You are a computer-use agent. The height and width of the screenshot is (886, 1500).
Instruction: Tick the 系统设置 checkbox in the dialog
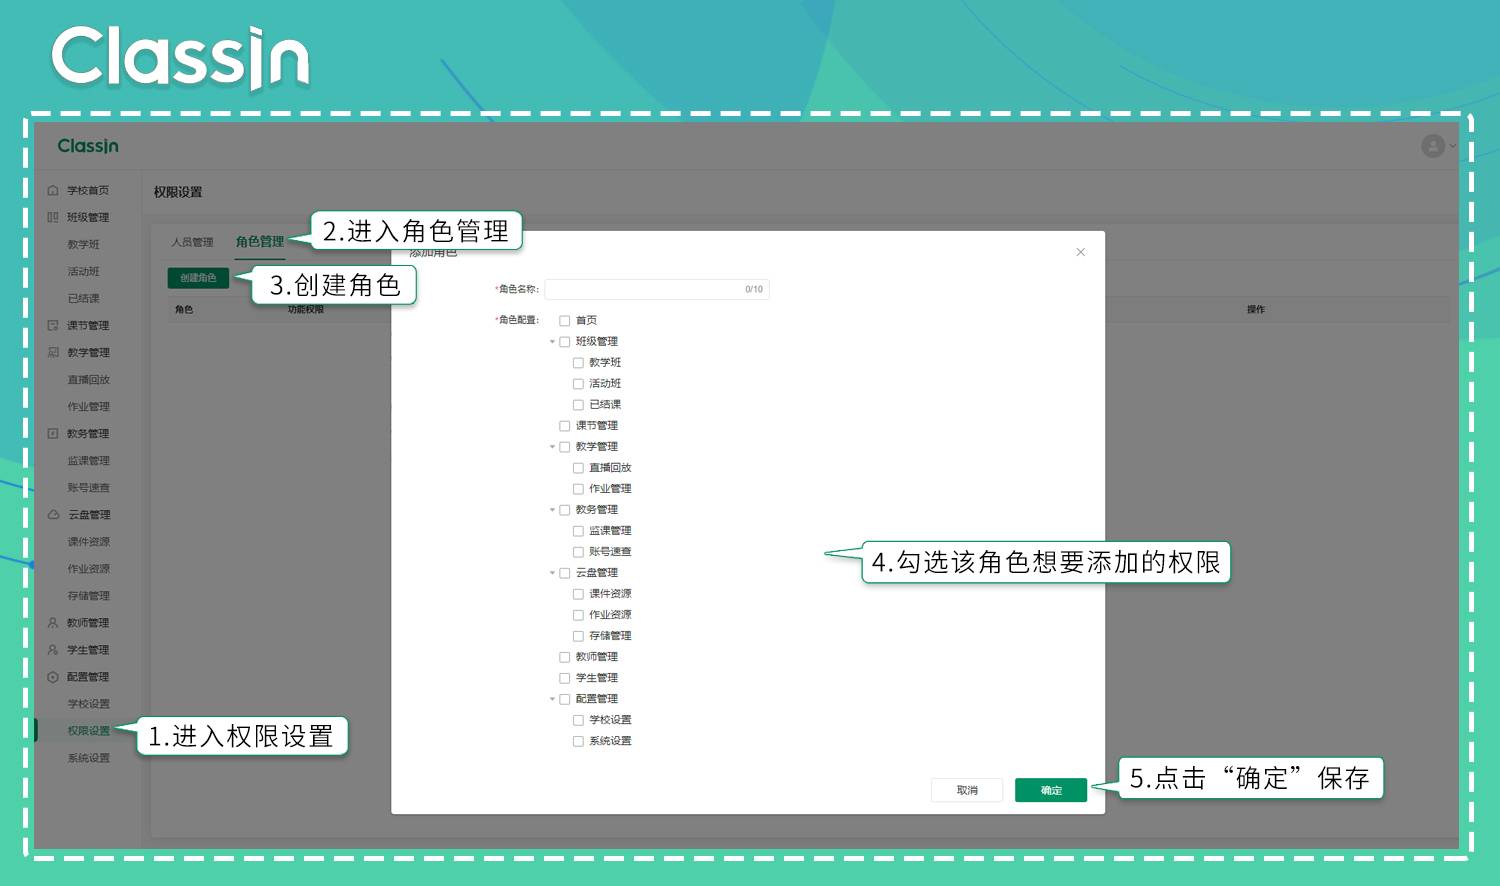(578, 741)
